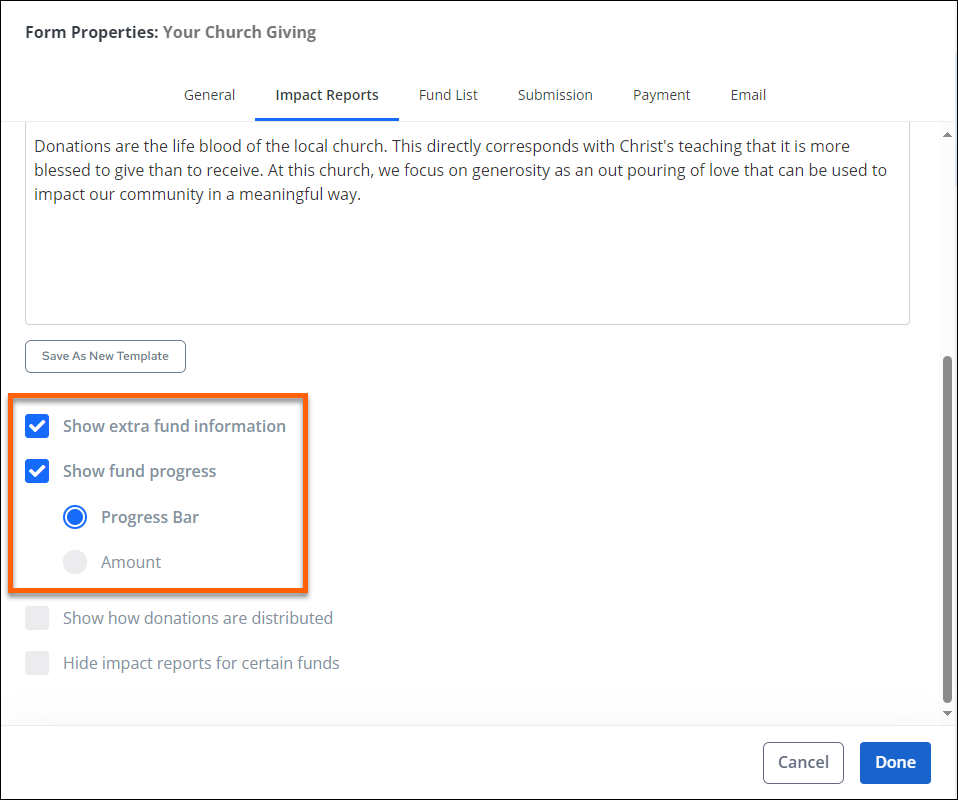Choose the Amount radio option
958x800 pixels.
point(75,562)
